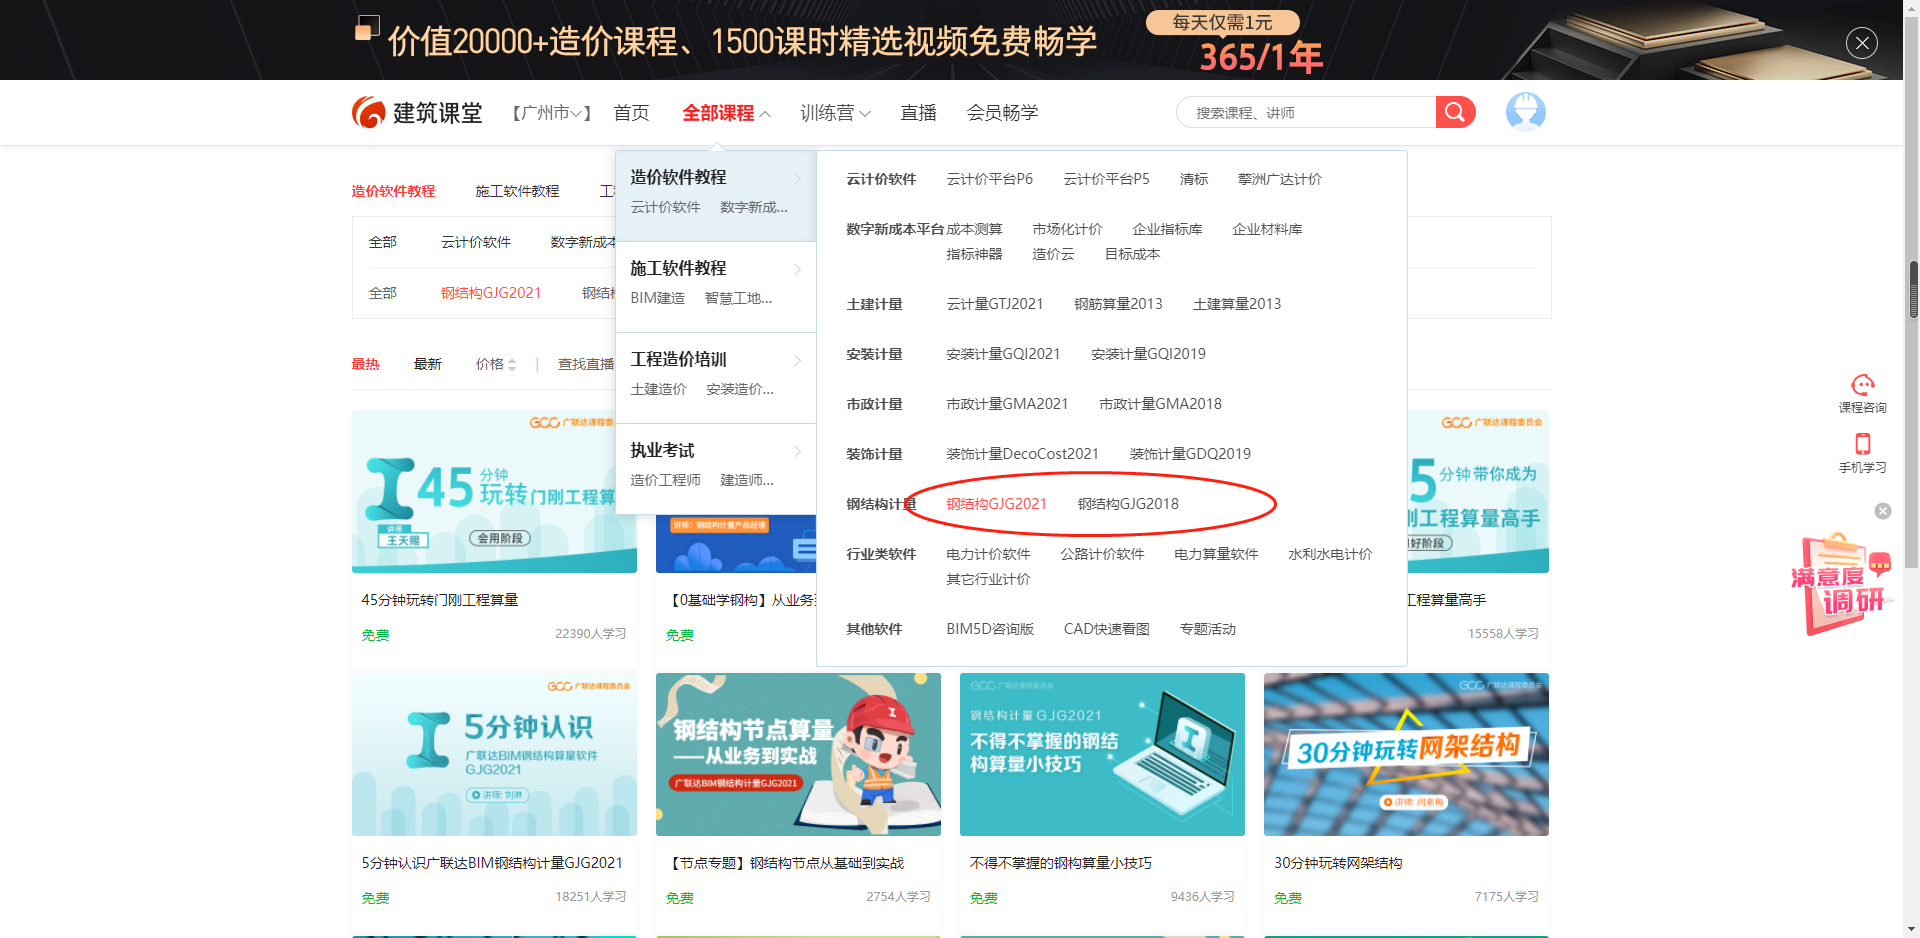Open 造价云 menu link
Image resolution: width=1920 pixels, height=938 pixels.
point(1053,254)
